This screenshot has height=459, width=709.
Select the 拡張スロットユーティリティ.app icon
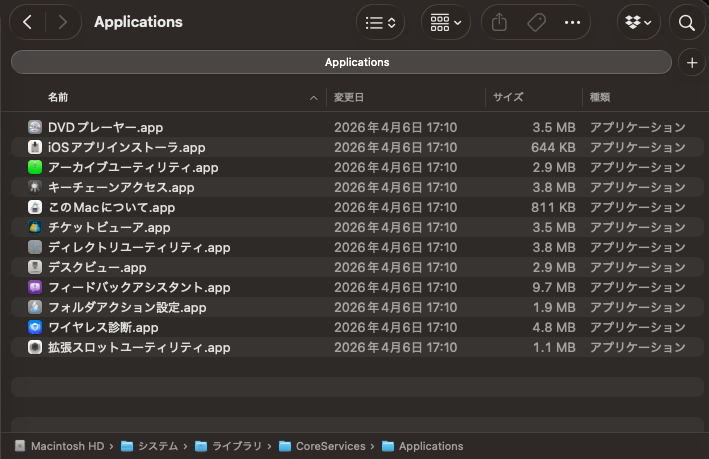[x=35, y=347]
